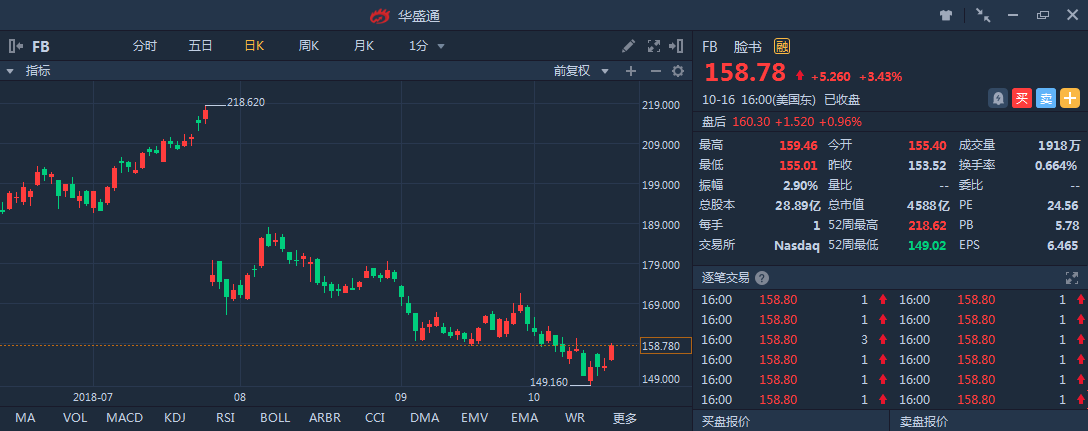Click the 成交量 value 1918万
Screen dimensions: 1088x431
[1060, 145]
